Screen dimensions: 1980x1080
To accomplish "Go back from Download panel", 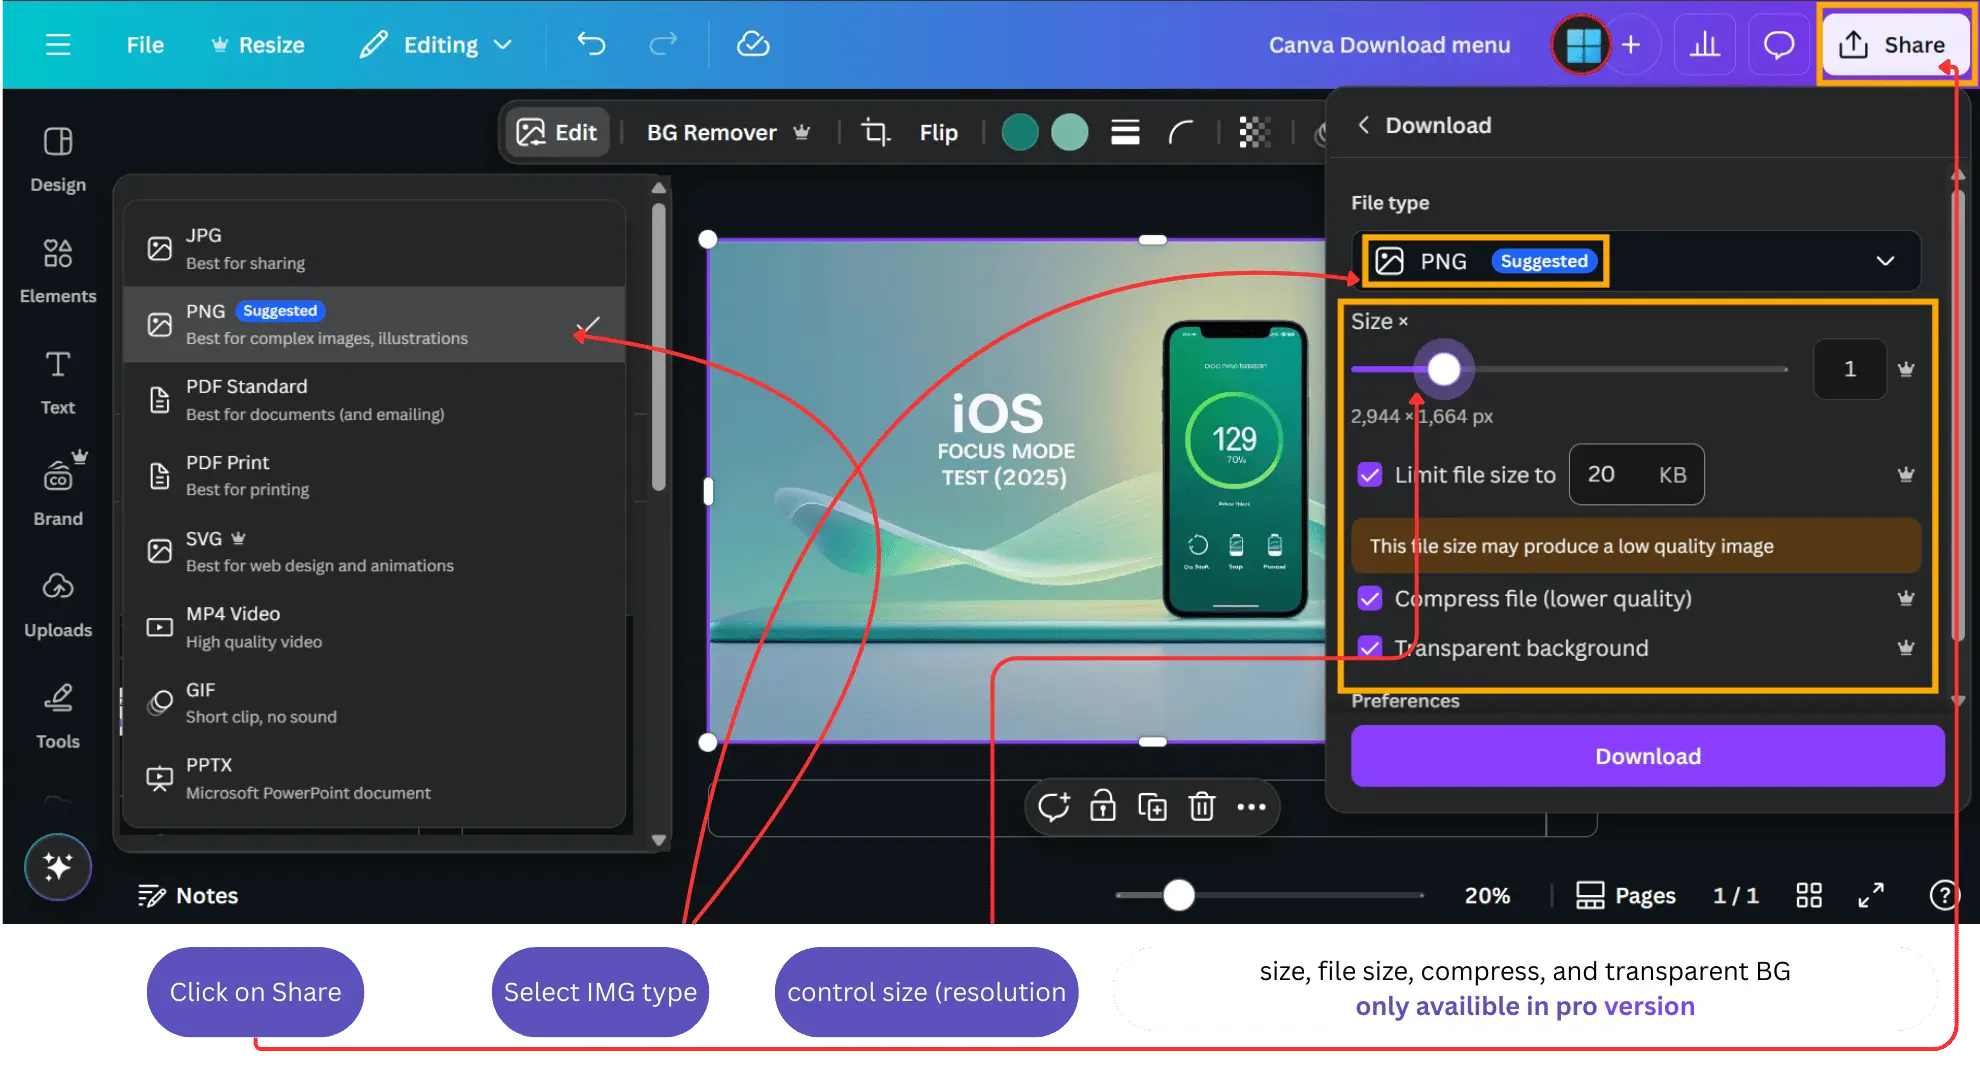I will 1363,125.
